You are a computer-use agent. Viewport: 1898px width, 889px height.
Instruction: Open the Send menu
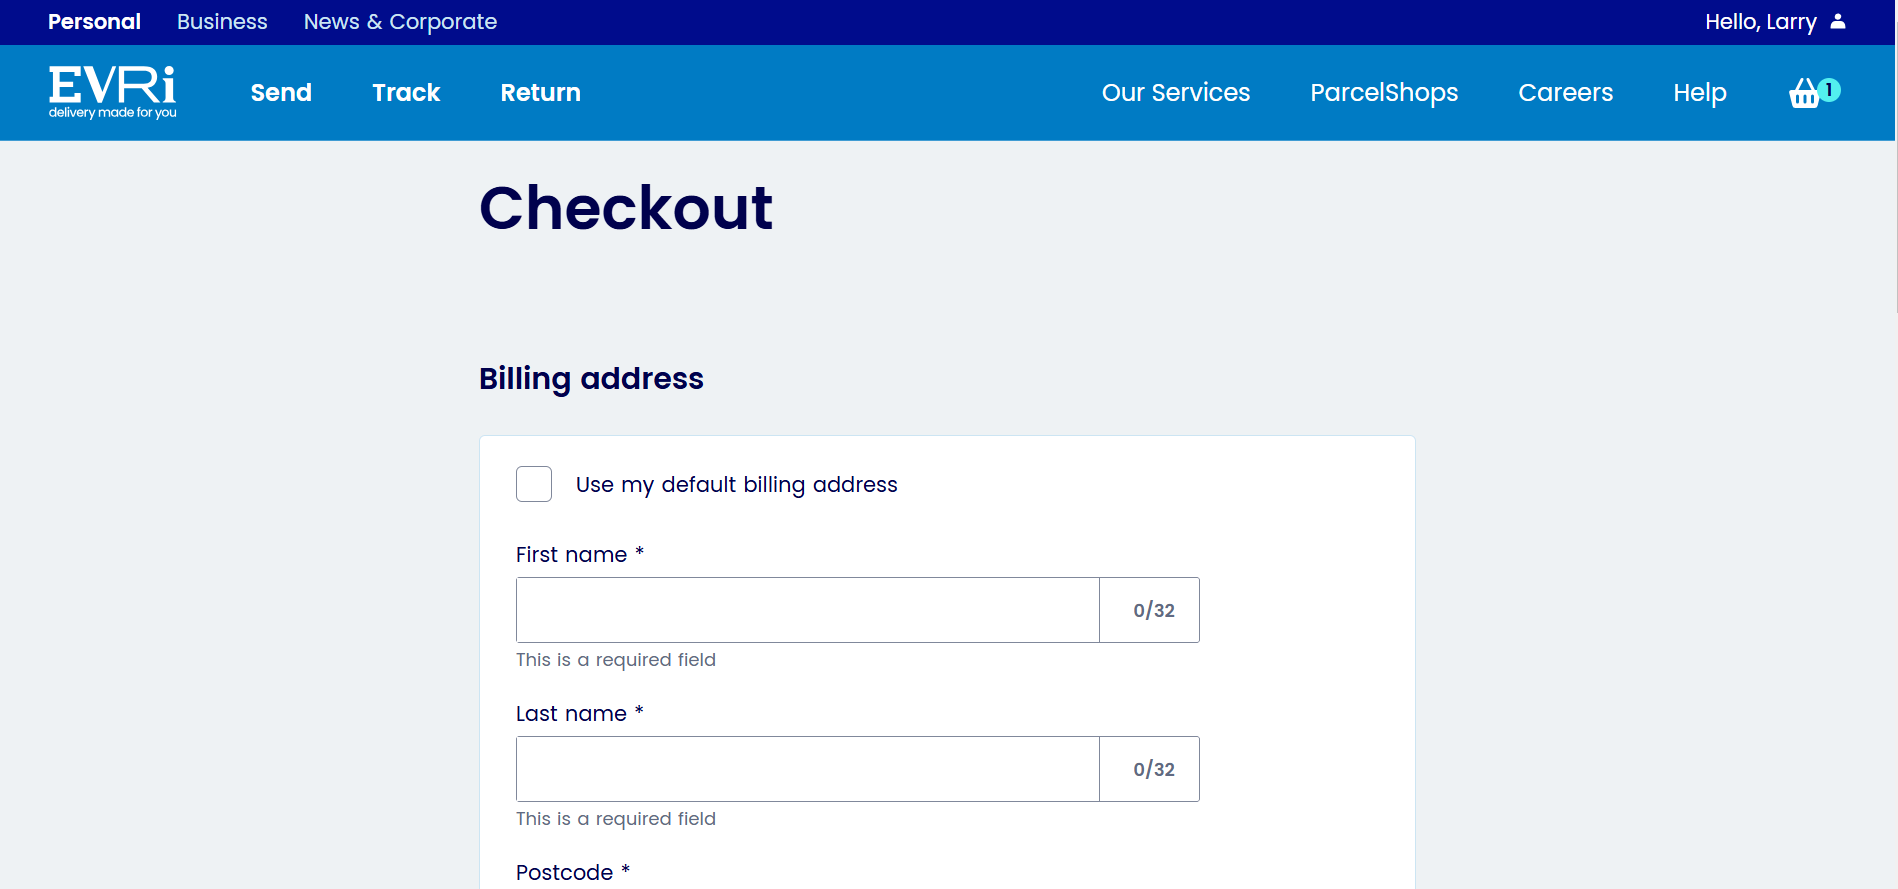point(281,93)
